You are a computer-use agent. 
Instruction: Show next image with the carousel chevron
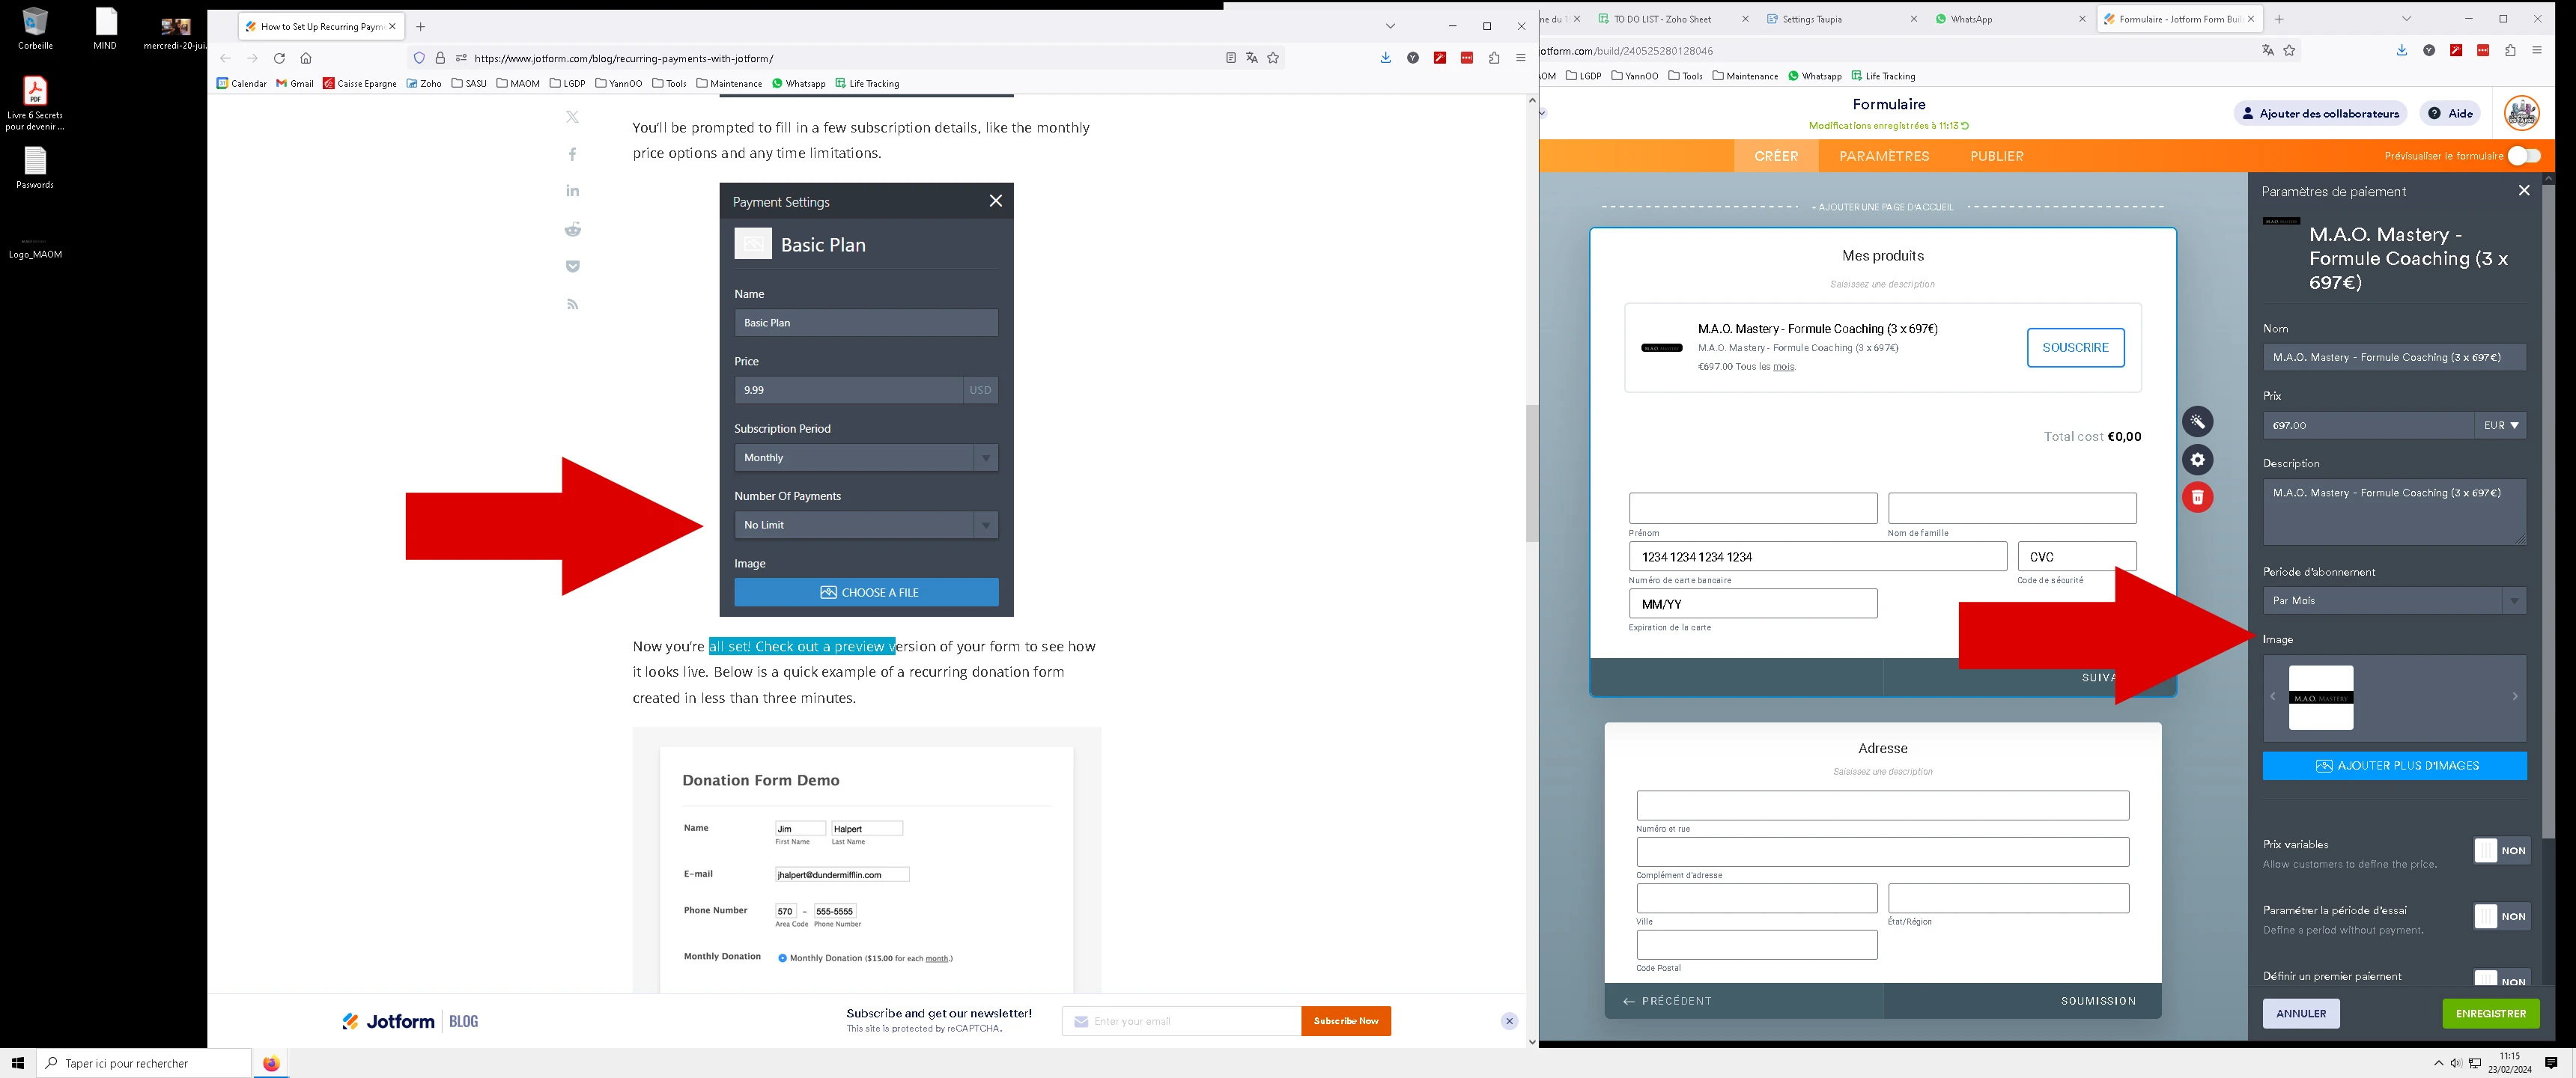tap(2517, 696)
